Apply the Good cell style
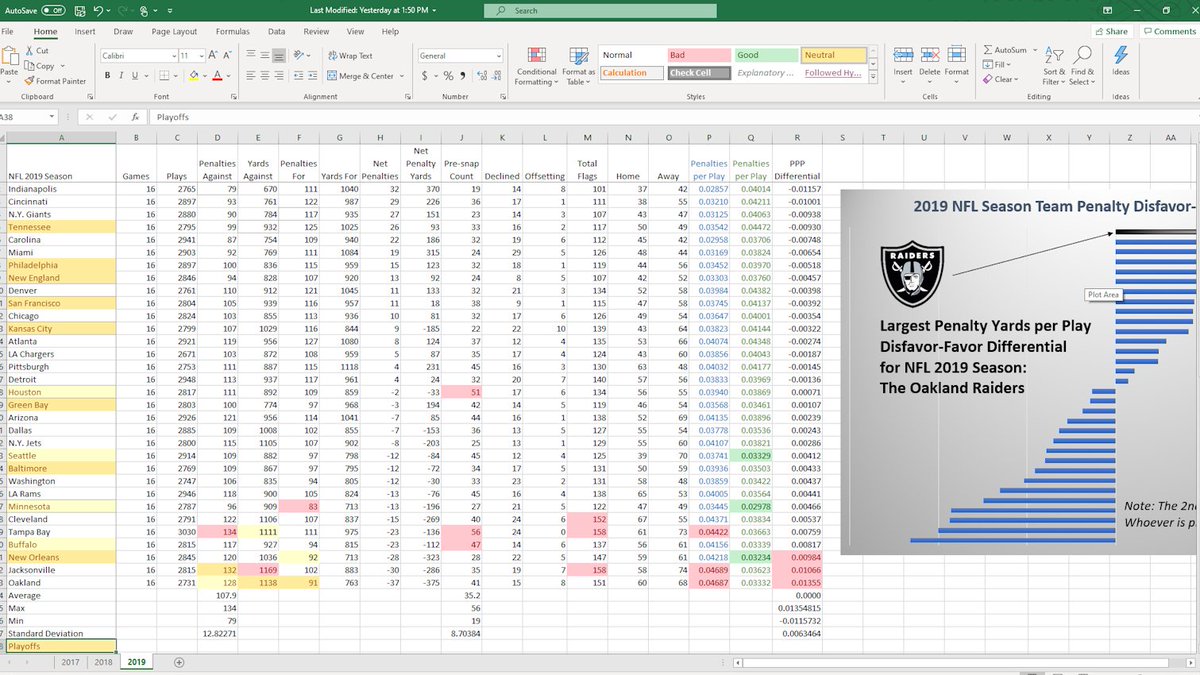 pyautogui.click(x=765, y=55)
